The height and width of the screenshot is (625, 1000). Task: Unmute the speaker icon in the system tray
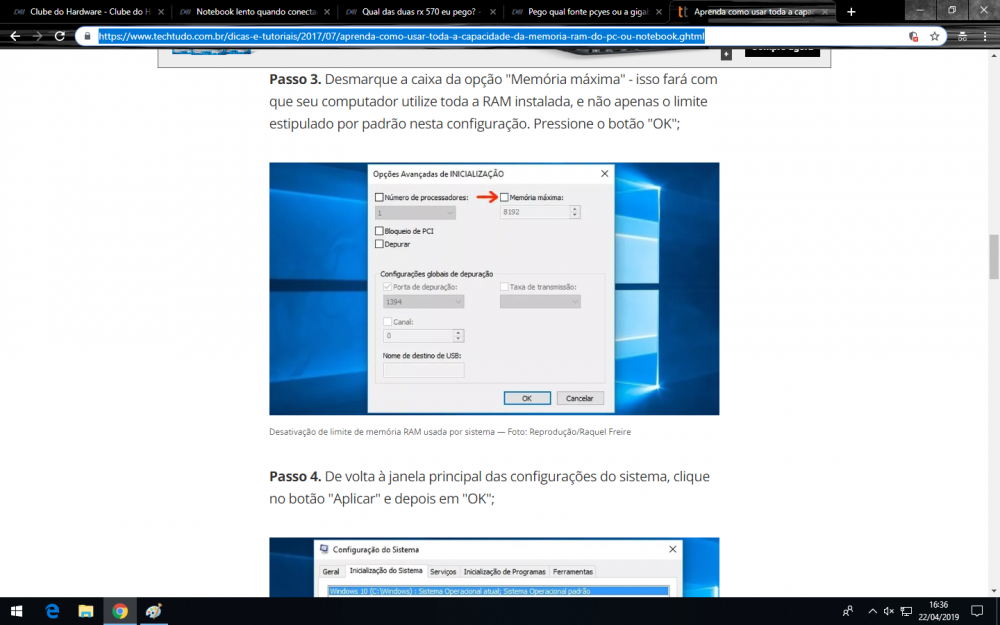pos(888,611)
